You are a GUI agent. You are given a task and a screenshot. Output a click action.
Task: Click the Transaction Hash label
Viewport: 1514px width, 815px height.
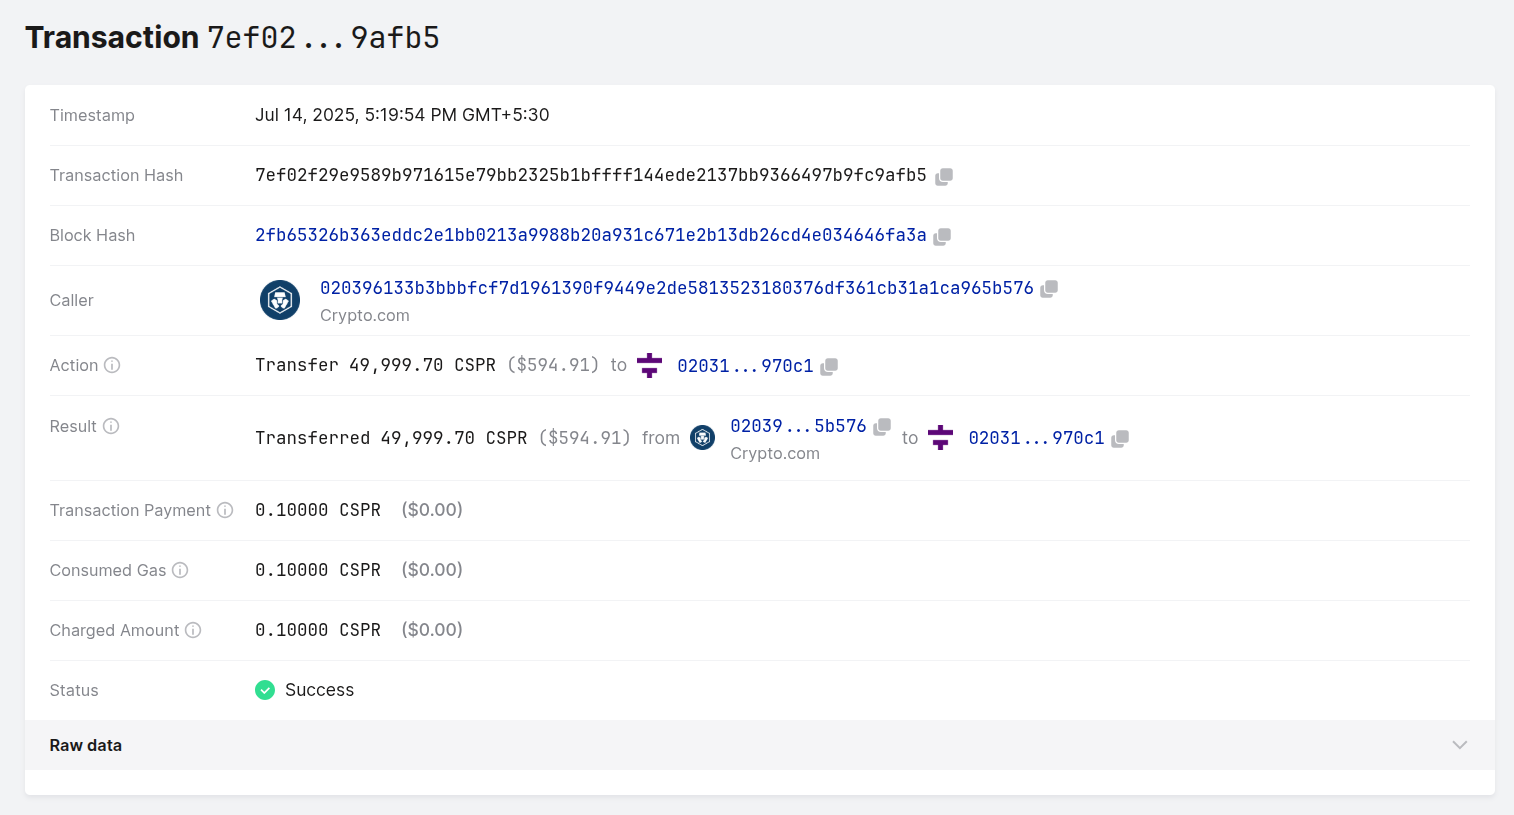tap(116, 175)
